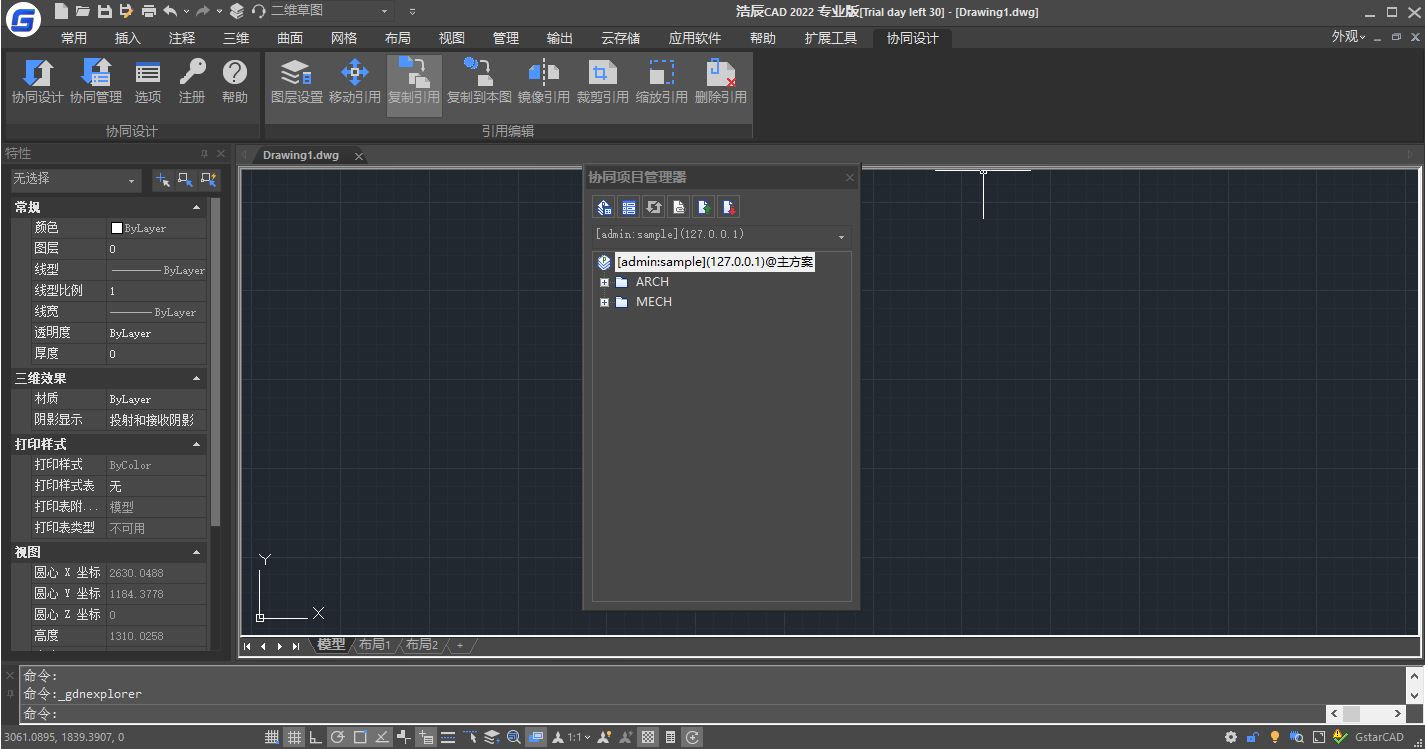The image size is (1425, 749).
Task: Click the Print icon in the quick access toolbar
Action: [x=148, y=11]
